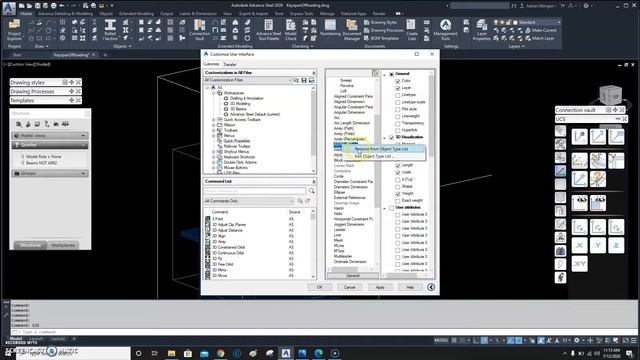This screenshot has height=360, width=640.
Task: Click the Y axis UCS tool
Action: [598, 245]
